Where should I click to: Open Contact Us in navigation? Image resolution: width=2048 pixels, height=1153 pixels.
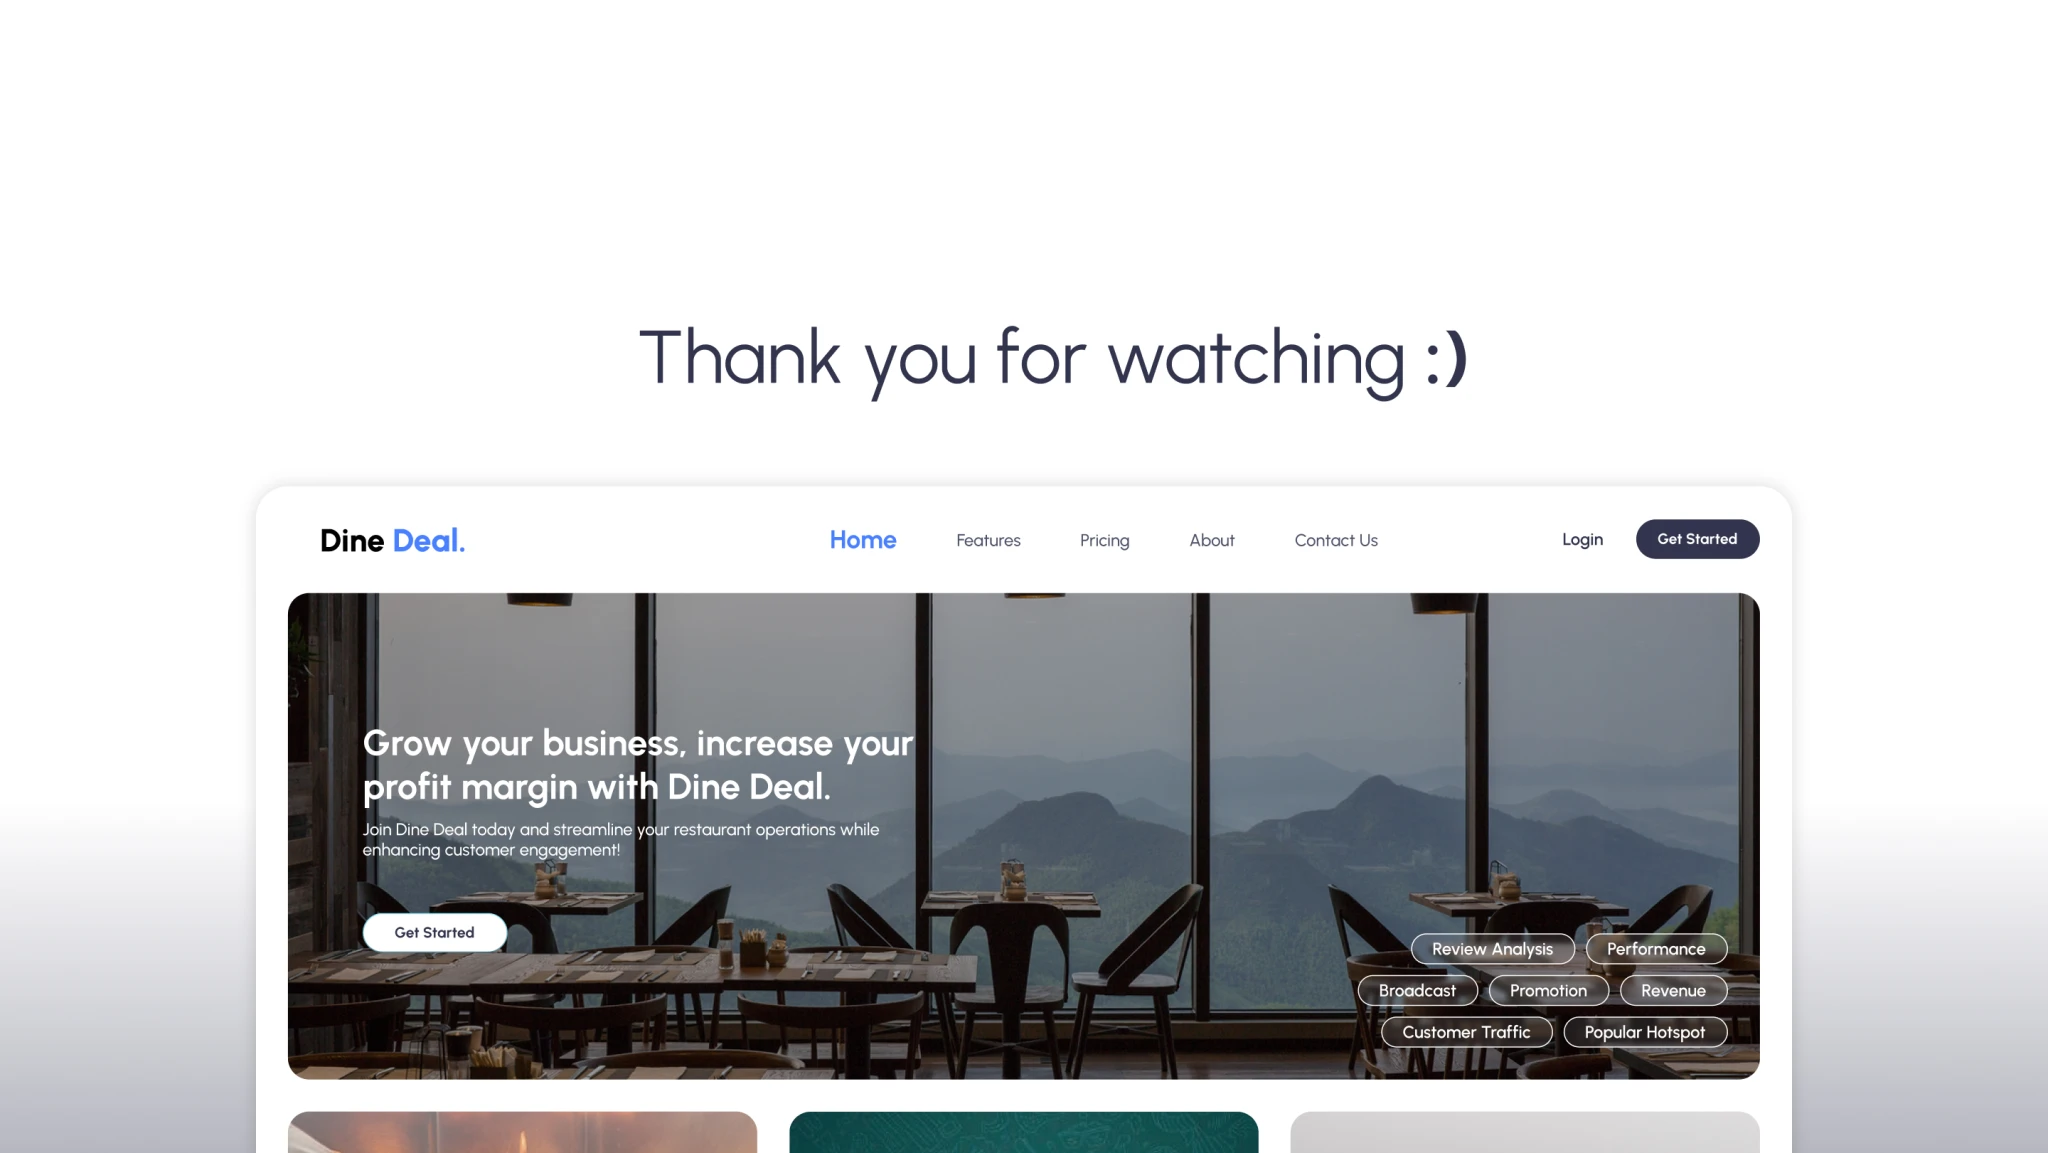[1336, 540]
